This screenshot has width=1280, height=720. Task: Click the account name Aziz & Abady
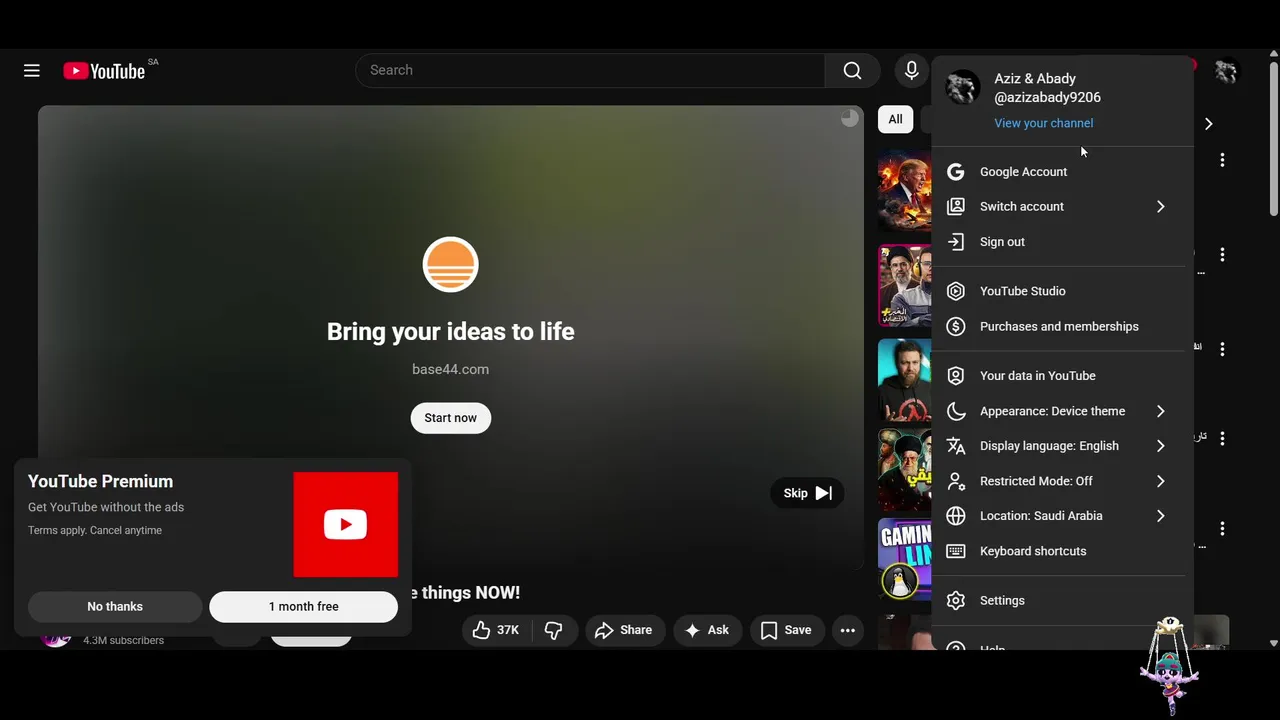[x=1035, y=78]
